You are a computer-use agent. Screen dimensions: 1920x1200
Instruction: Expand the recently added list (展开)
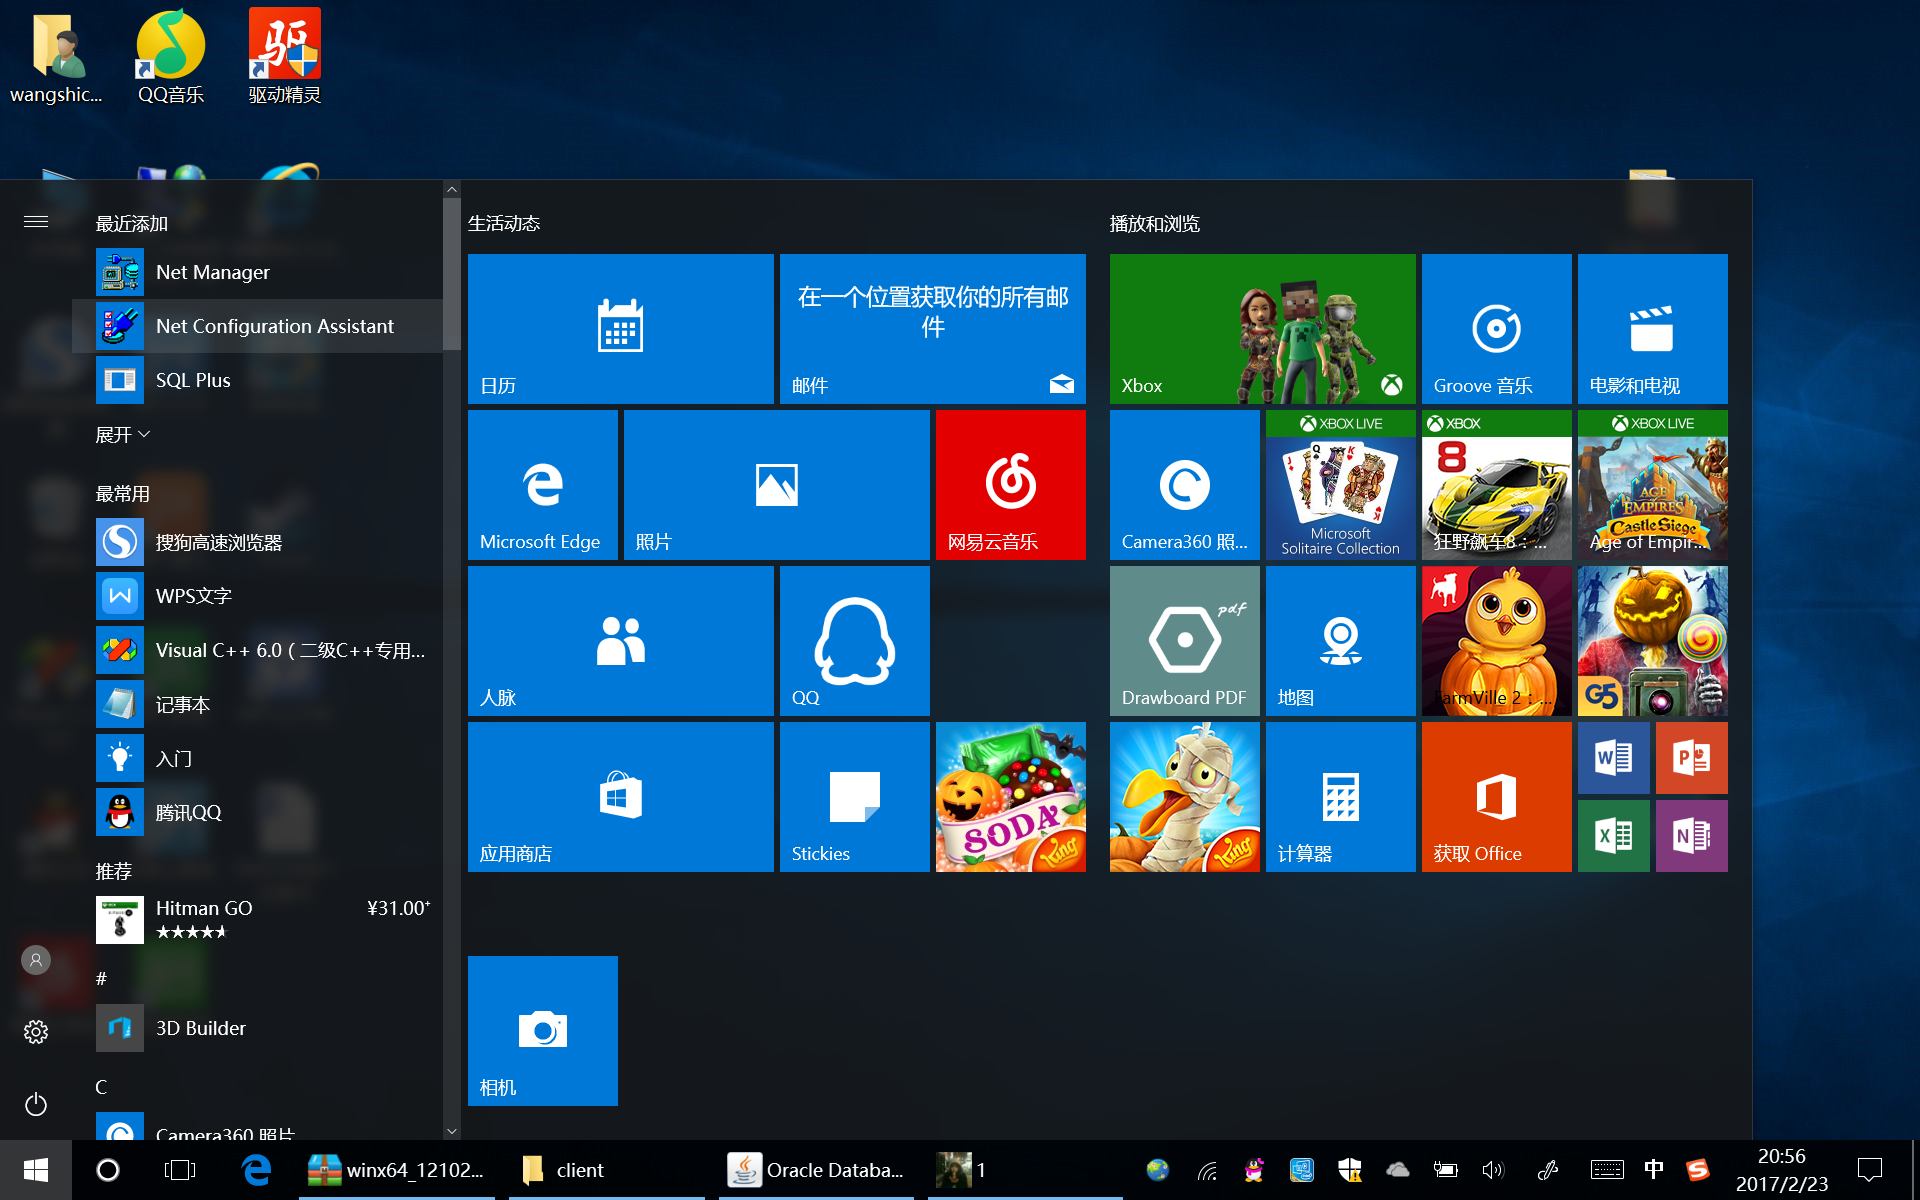tap(123, 434)
